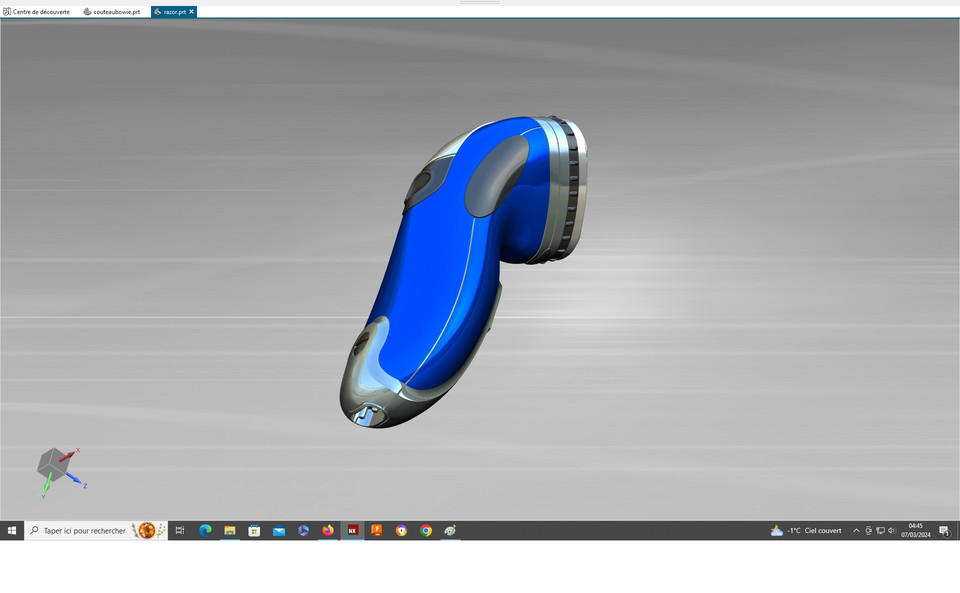Select the X axis on the orientation triad
This screenshot has height=593, width=960.
click(x=66, y=456)
